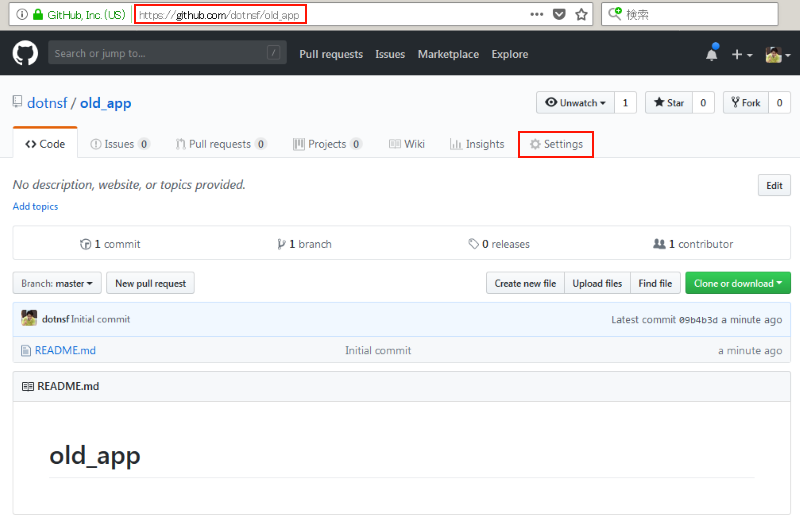Image resolution: width=800 pixels, height=522 pixels.
Task: Open the plus create-new menu
Action: 742,54
